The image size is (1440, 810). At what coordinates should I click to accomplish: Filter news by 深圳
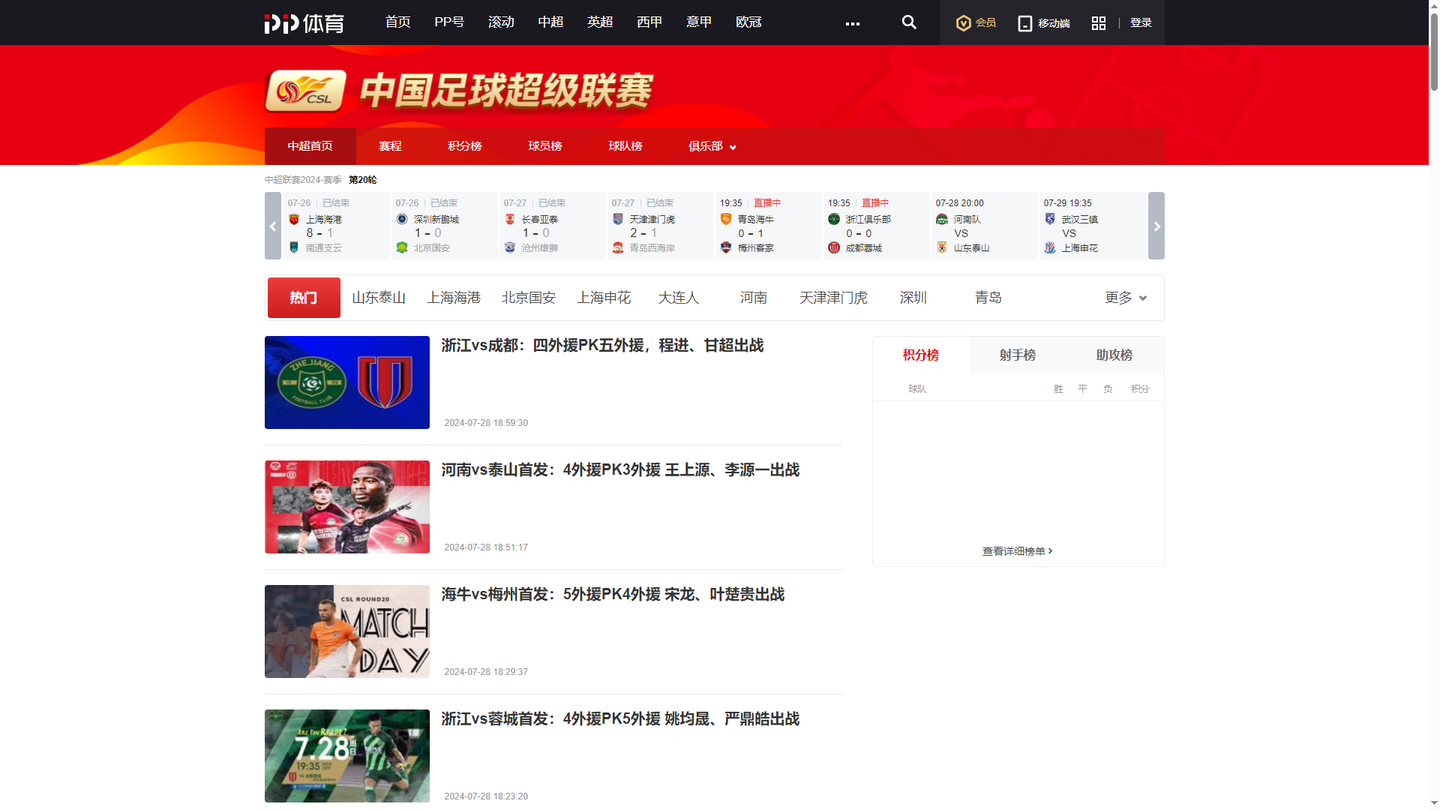click(x=913, y=298)
